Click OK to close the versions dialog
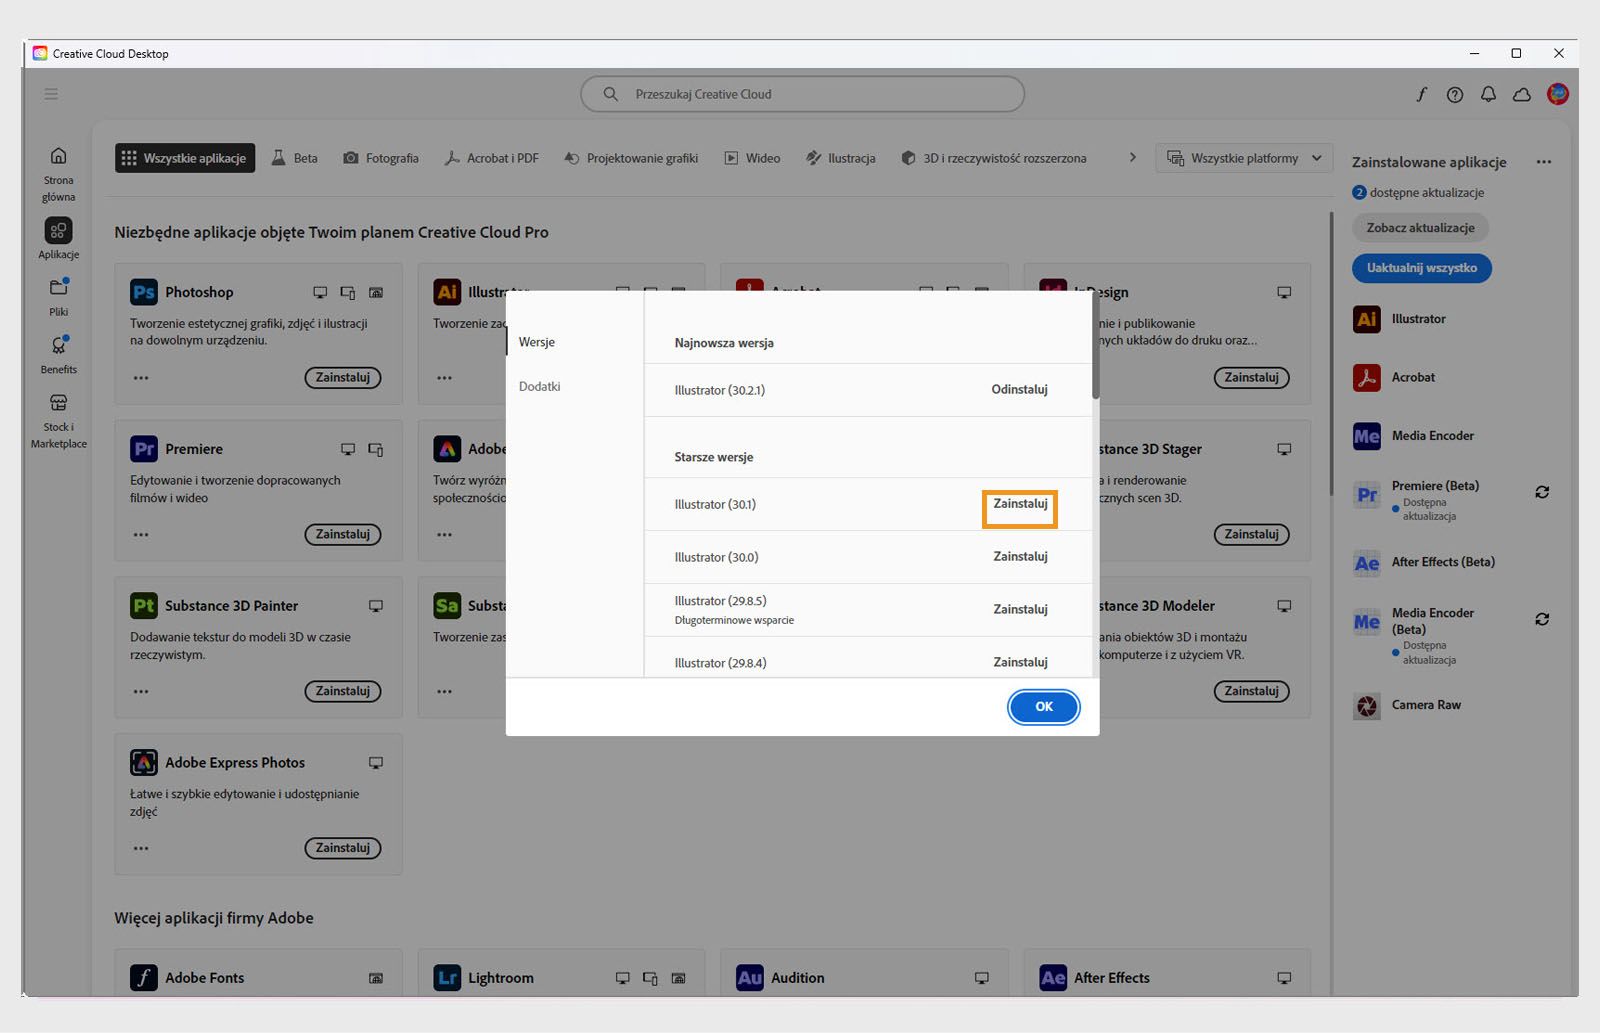 pyautogui.click(x=1043, y=707)
